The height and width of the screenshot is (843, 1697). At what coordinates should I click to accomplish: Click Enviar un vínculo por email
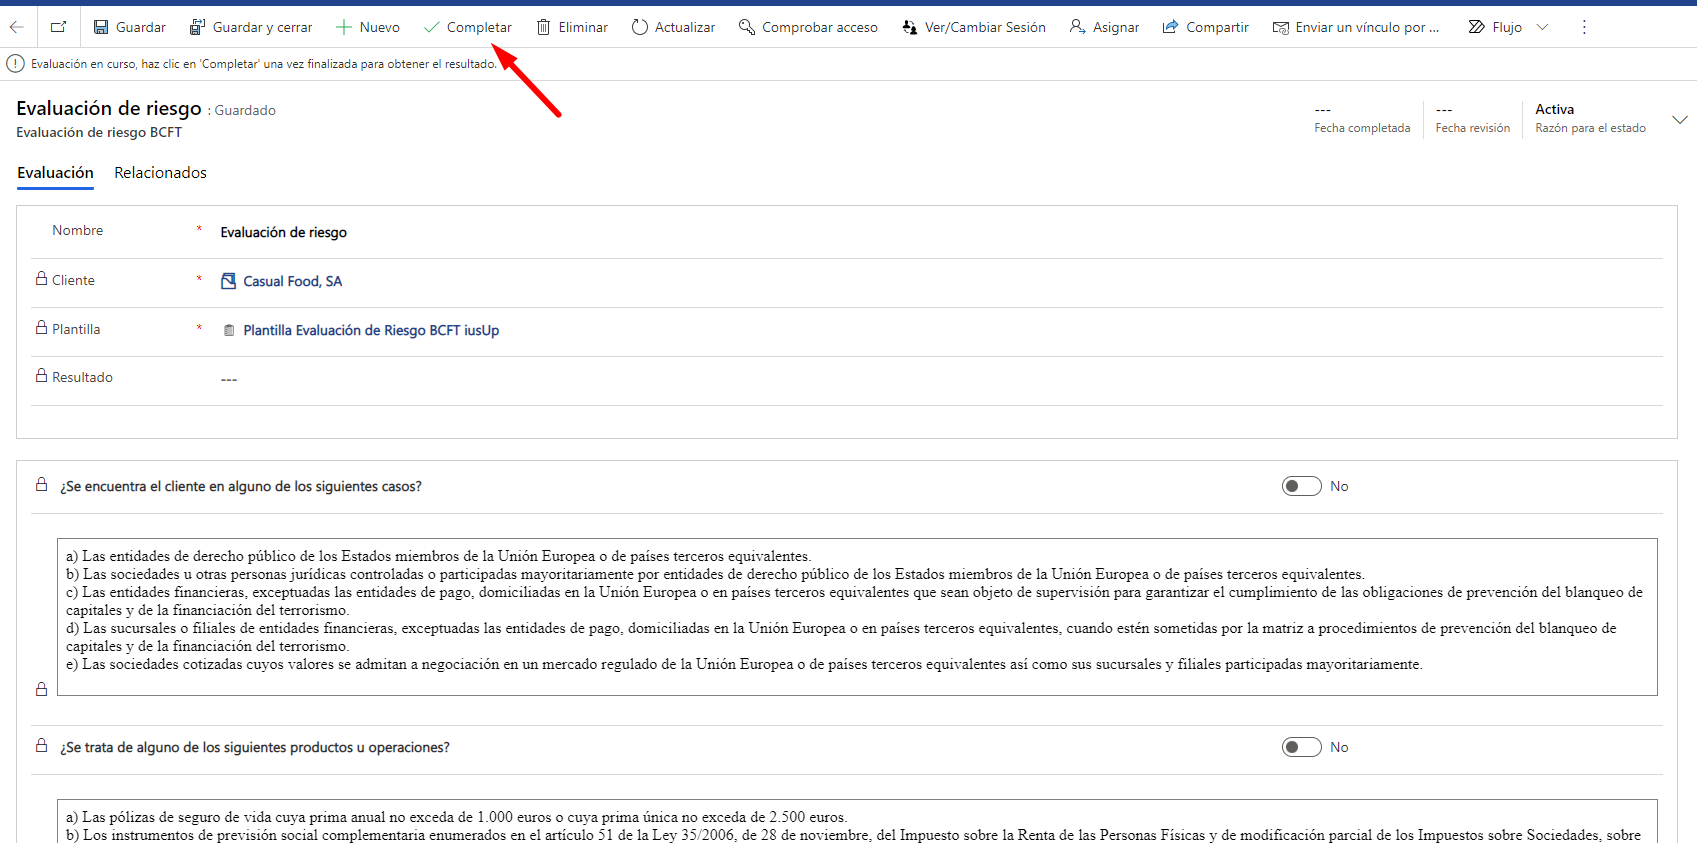[x=1355, y=27]
